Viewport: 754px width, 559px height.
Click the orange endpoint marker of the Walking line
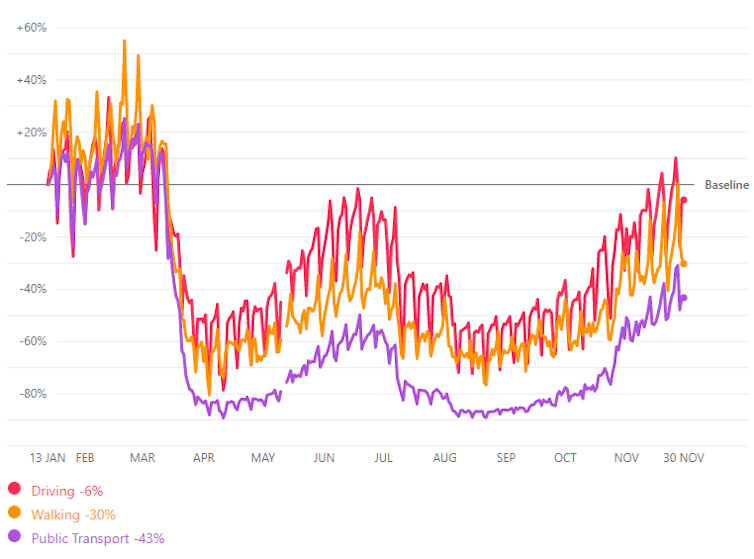[x=684, y=264]
